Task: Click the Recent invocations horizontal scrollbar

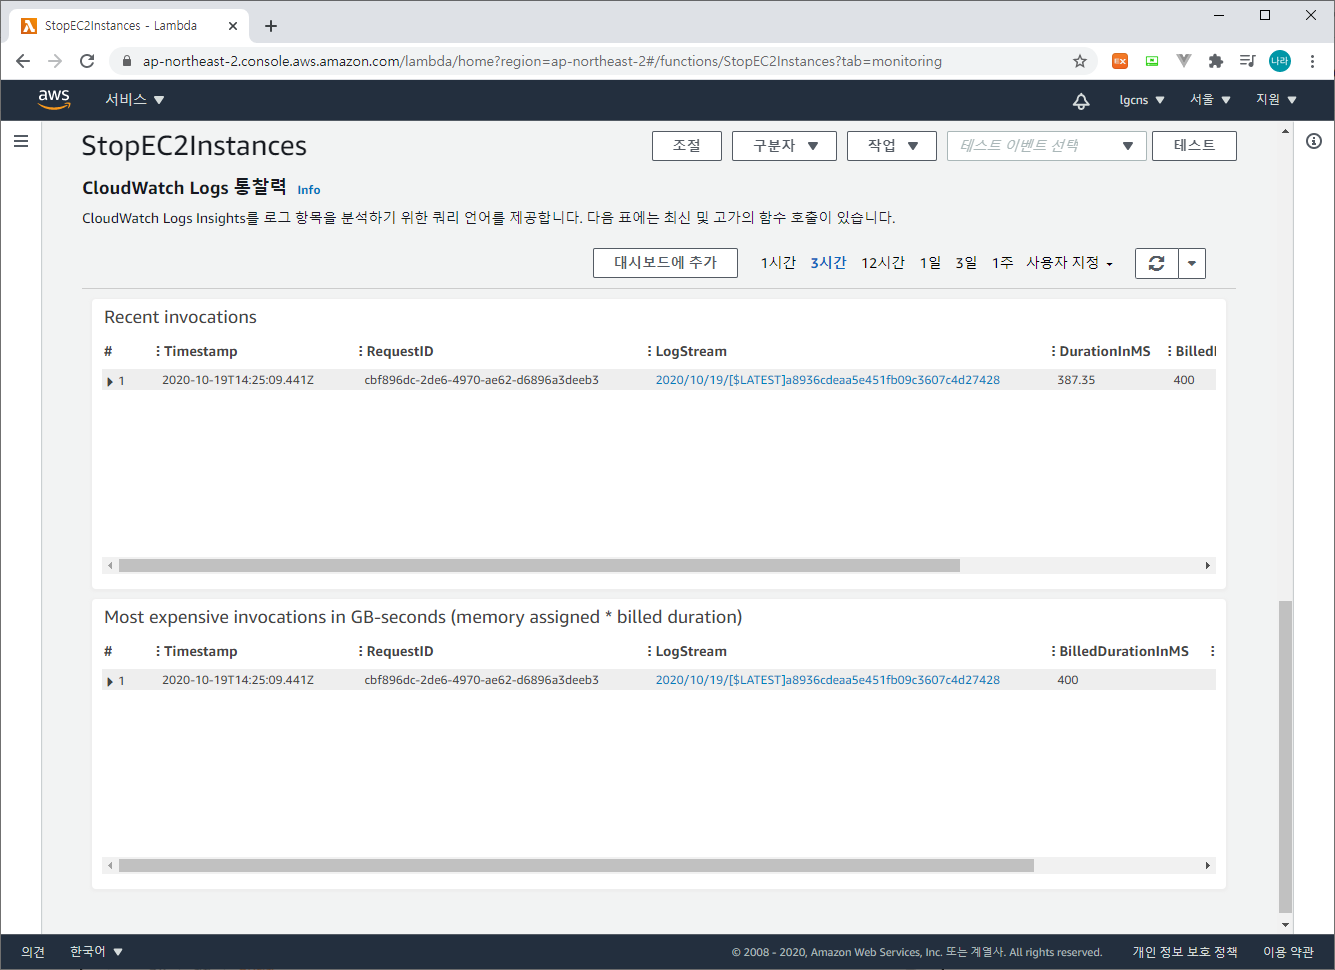Action: [539, 566]
